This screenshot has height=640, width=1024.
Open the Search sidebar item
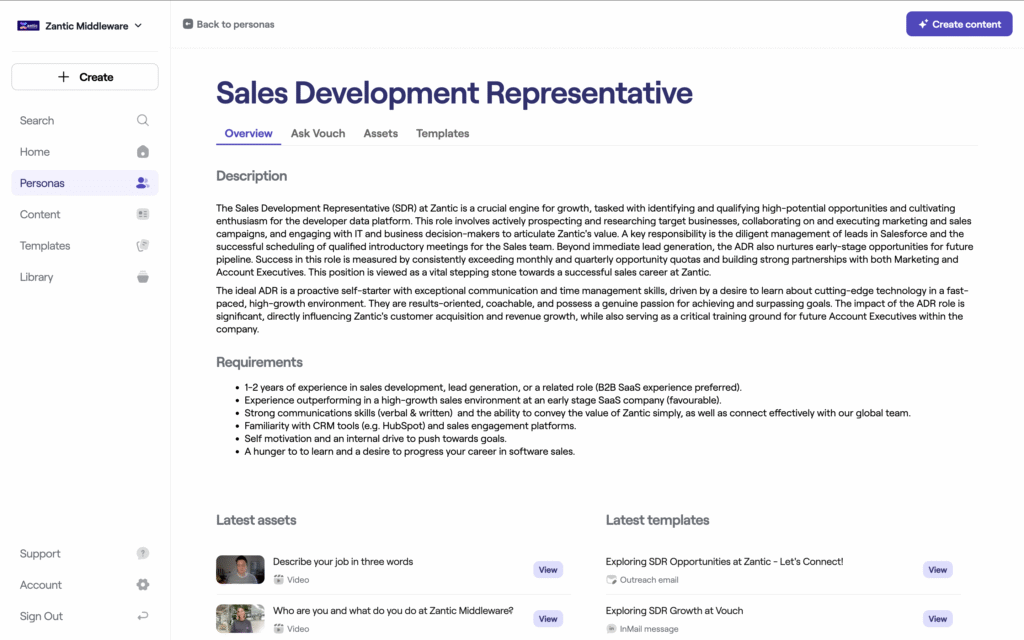[x=85, y=120]
